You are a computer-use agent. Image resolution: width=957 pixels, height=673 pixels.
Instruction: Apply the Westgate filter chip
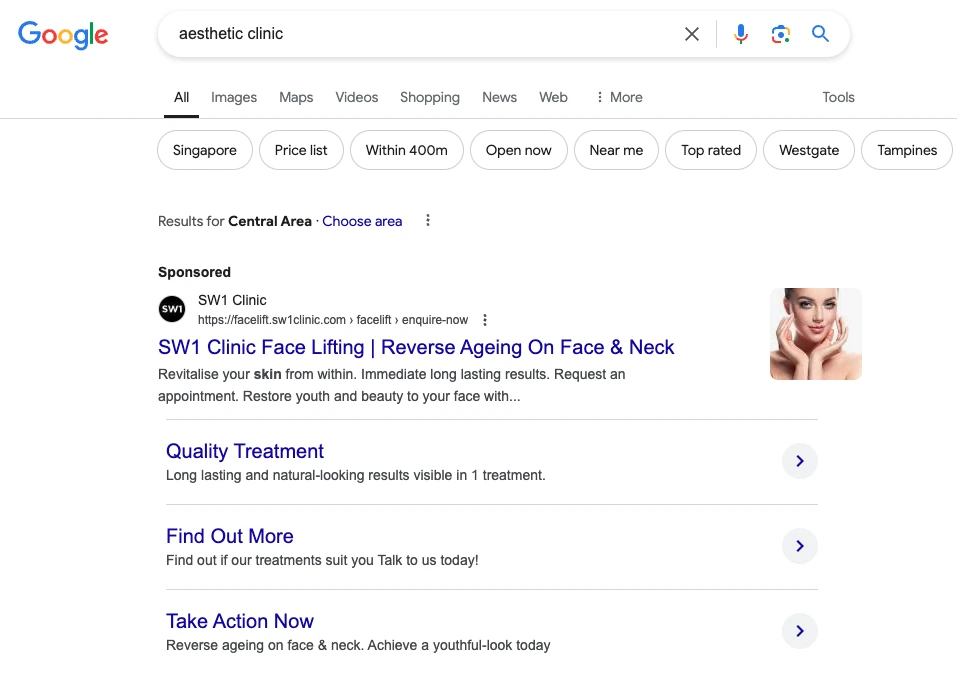coord(809,150)
